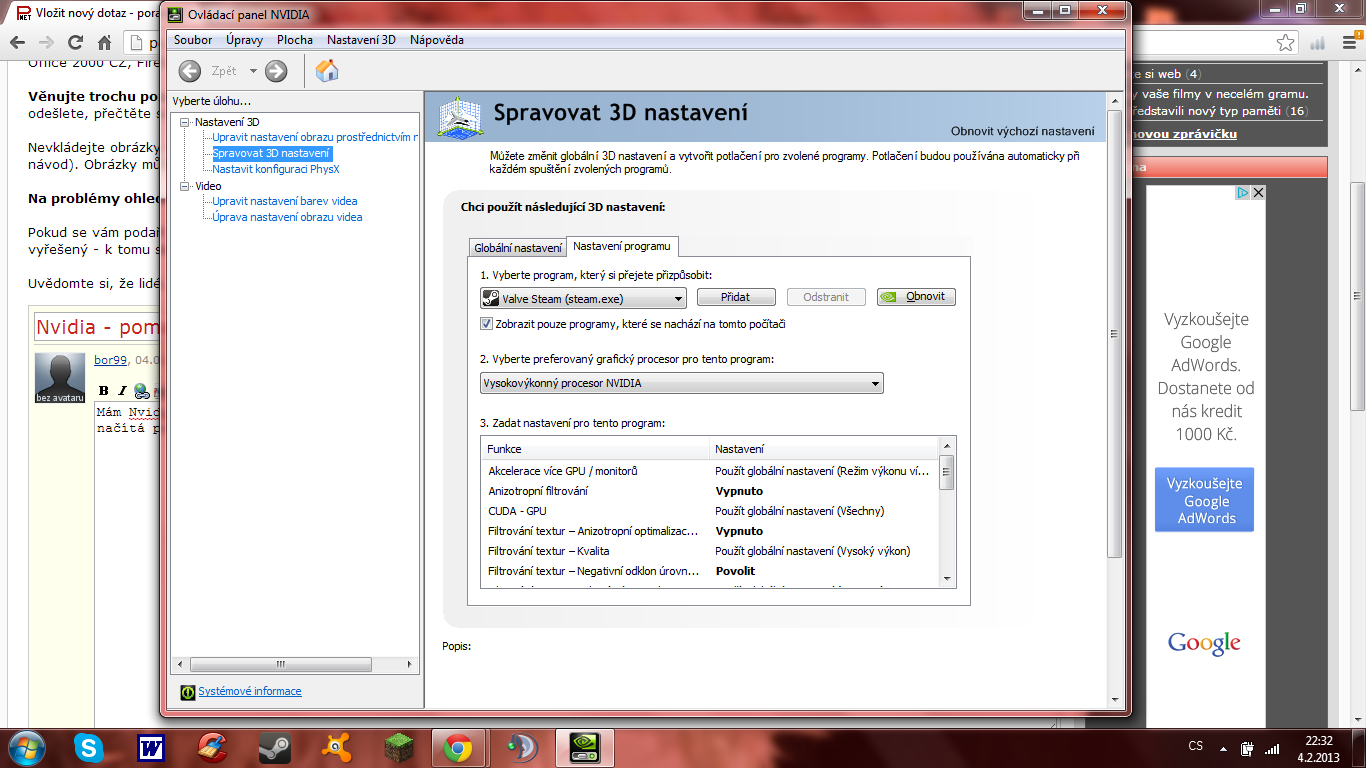Go back with the Zpět arrow button

pyautogui.click(x=190, y=71)
